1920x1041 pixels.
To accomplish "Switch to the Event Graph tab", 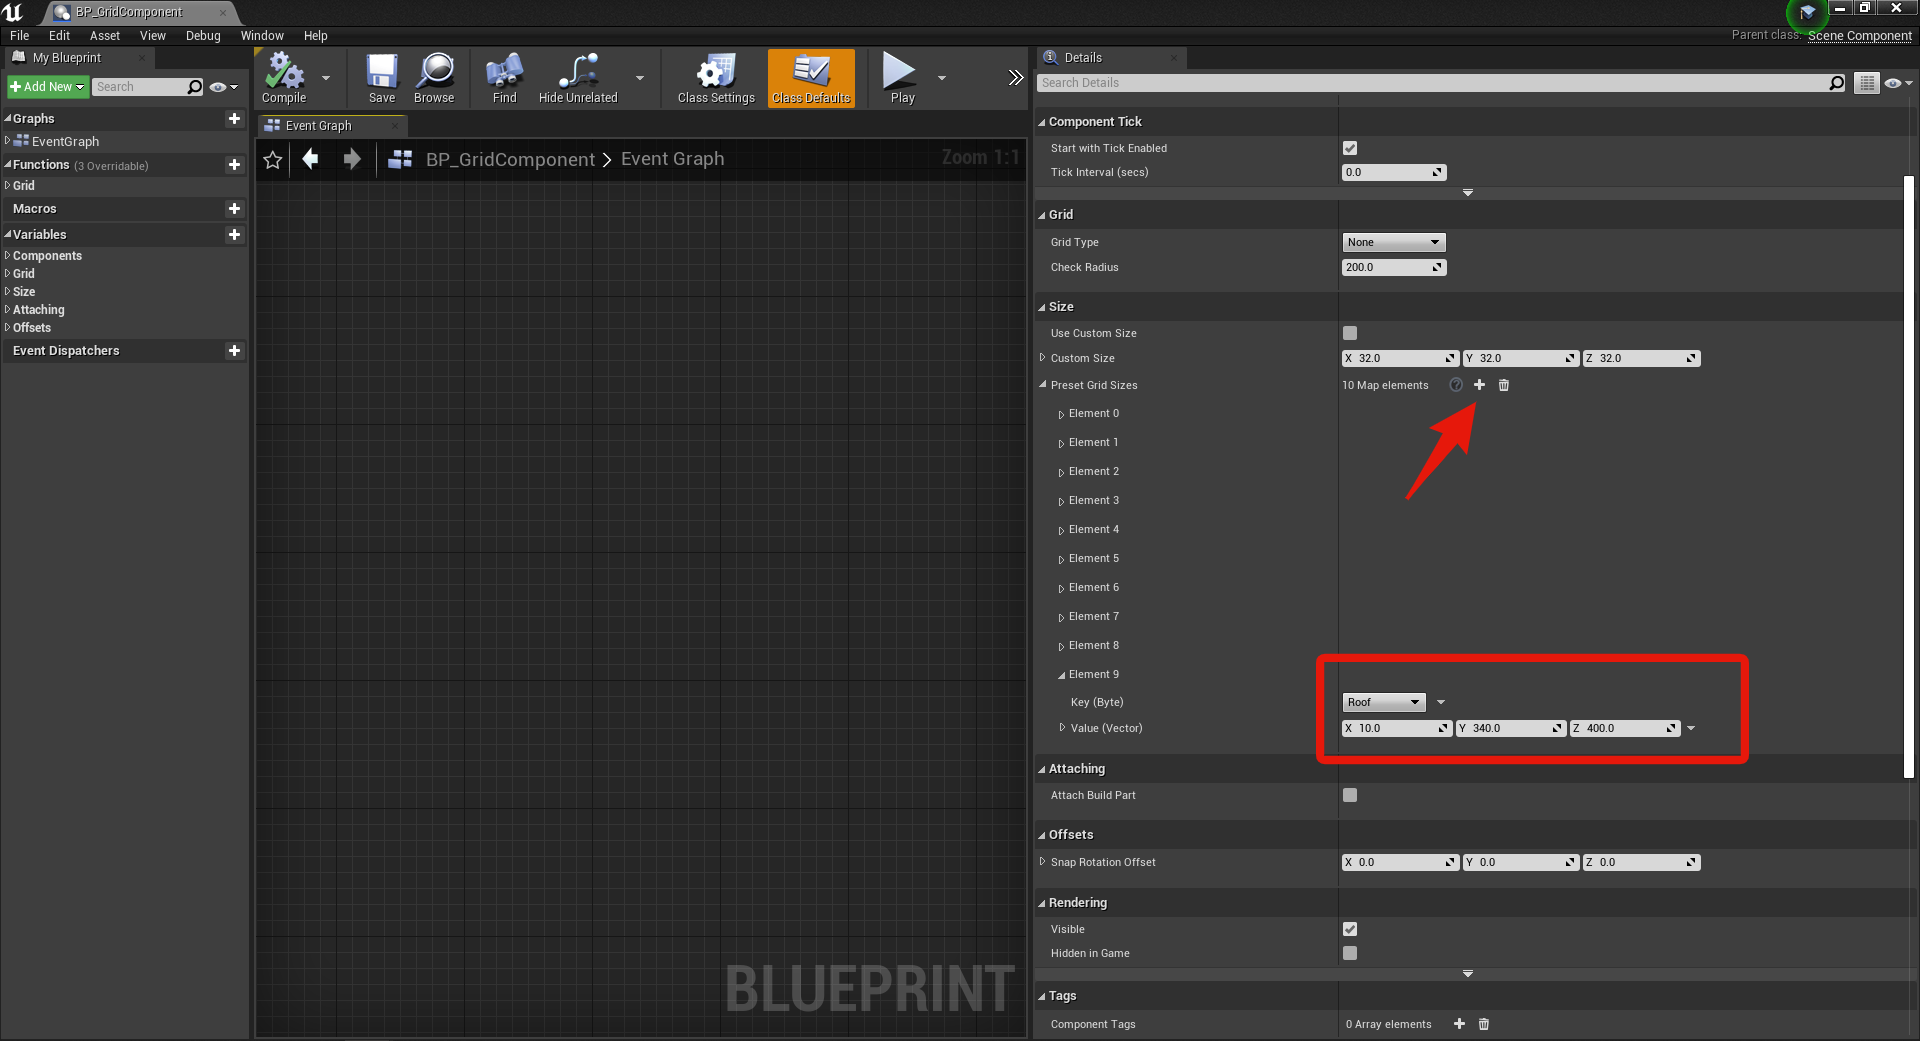I will (319, 126).
